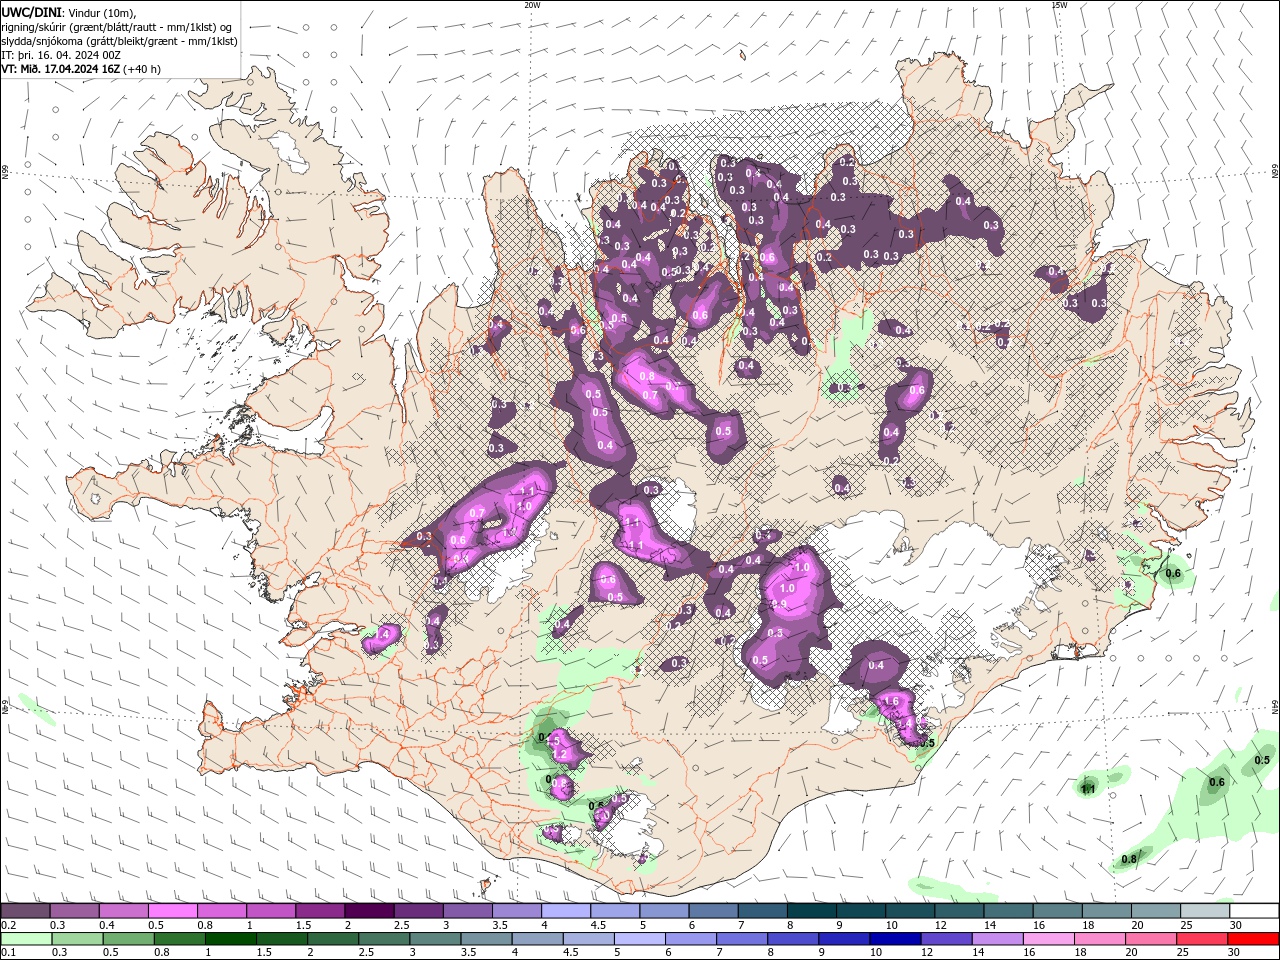Click the offshore rain value '1.1' southeast of Iceland

pyautogui.click(x=1088, y=789)
